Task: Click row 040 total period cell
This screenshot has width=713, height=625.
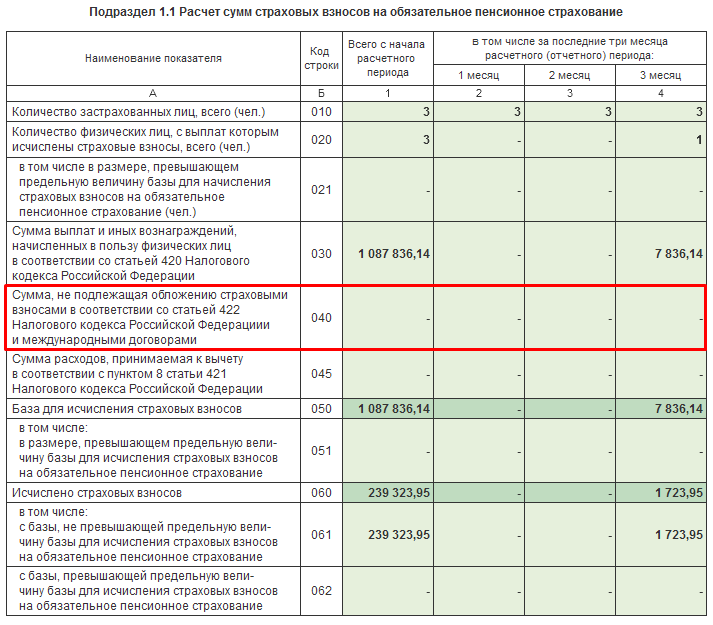Action: pyautogui.click(x=388, y=318)
